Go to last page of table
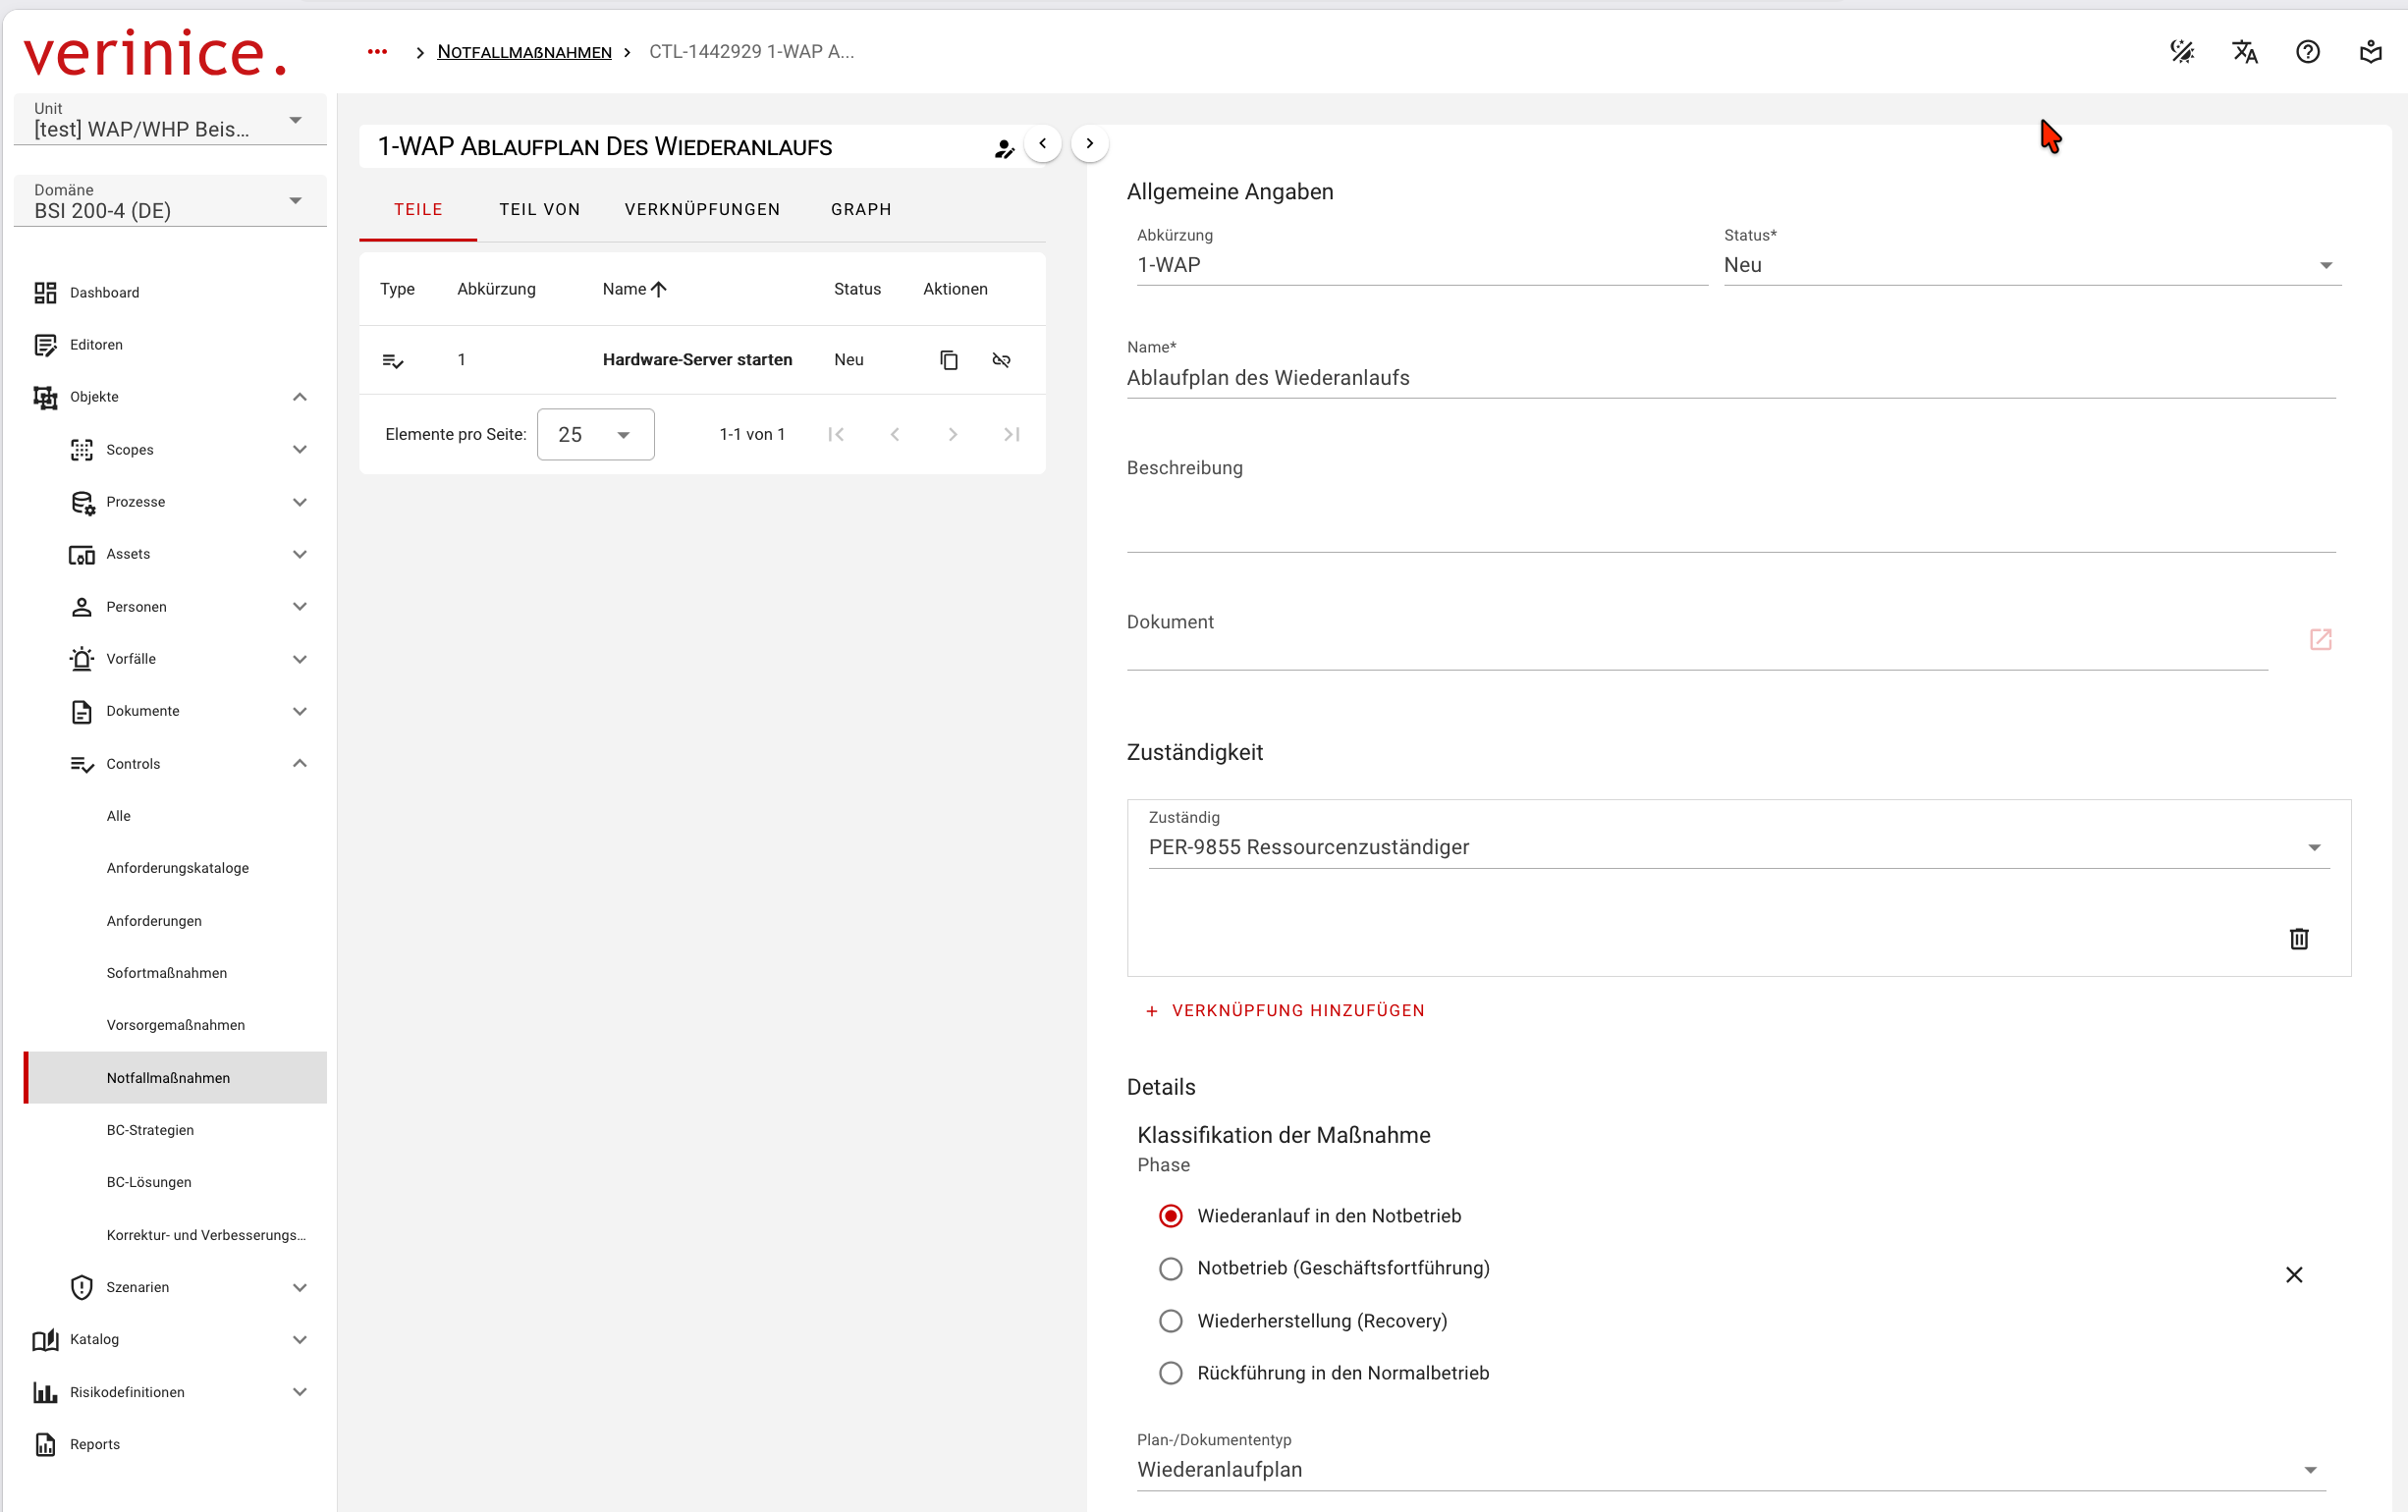This screenshot has height=1512, width=2408. click(1012, 434)
